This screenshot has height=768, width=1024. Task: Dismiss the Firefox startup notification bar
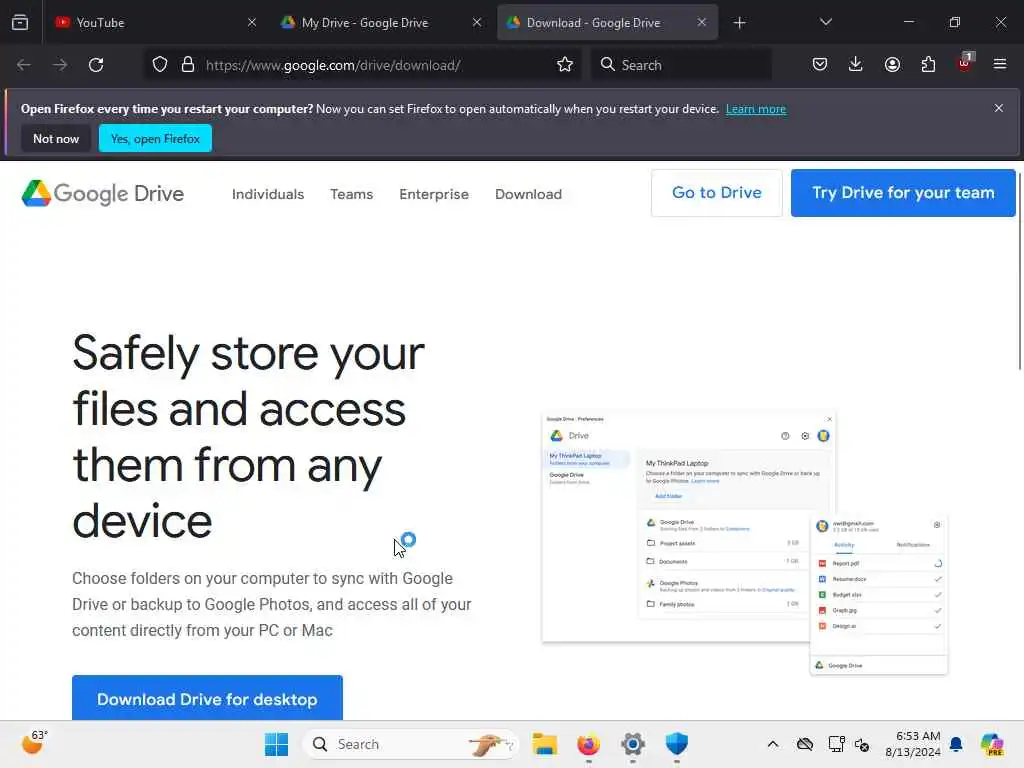click(999, 108)
